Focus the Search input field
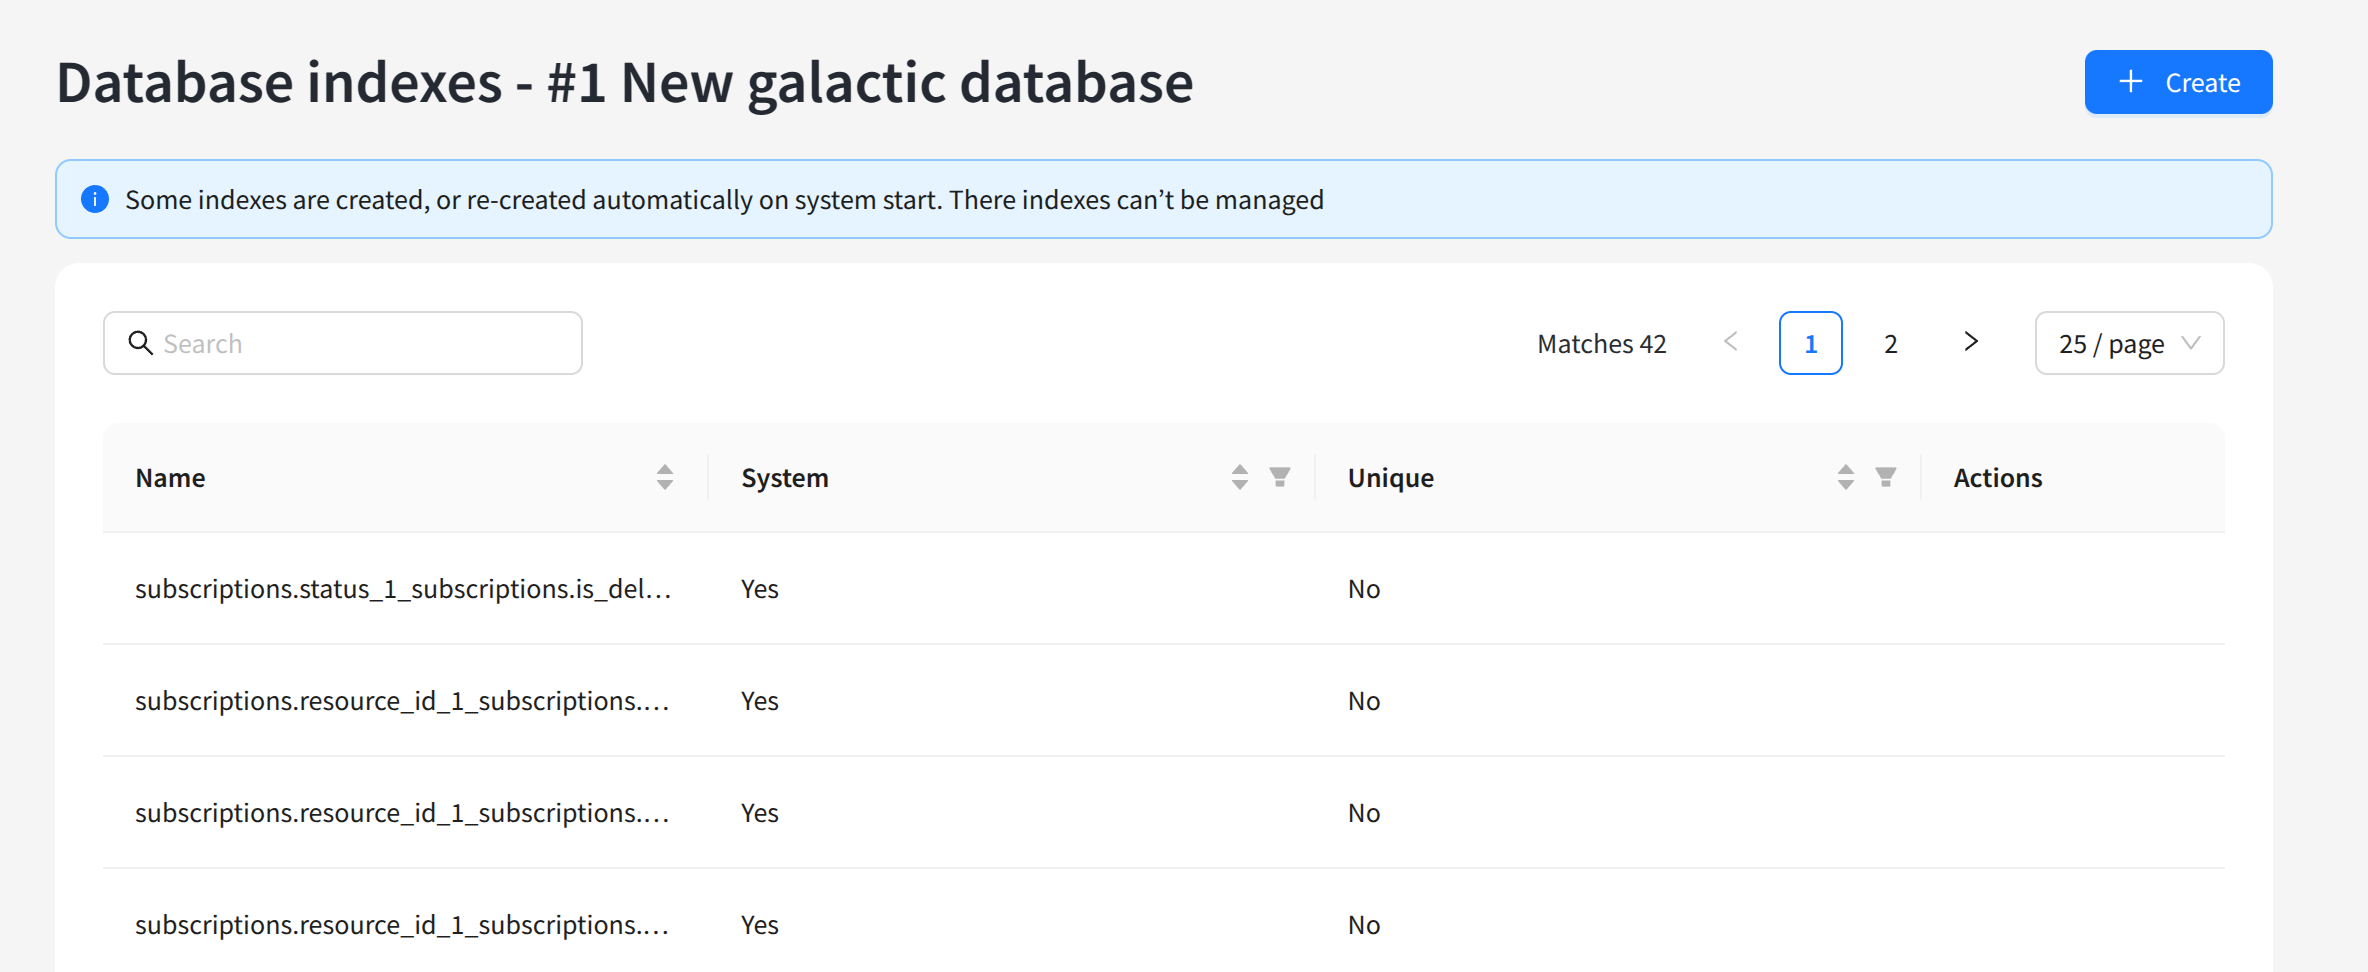This screenshot has height=972, width=2368. [360, 343]
